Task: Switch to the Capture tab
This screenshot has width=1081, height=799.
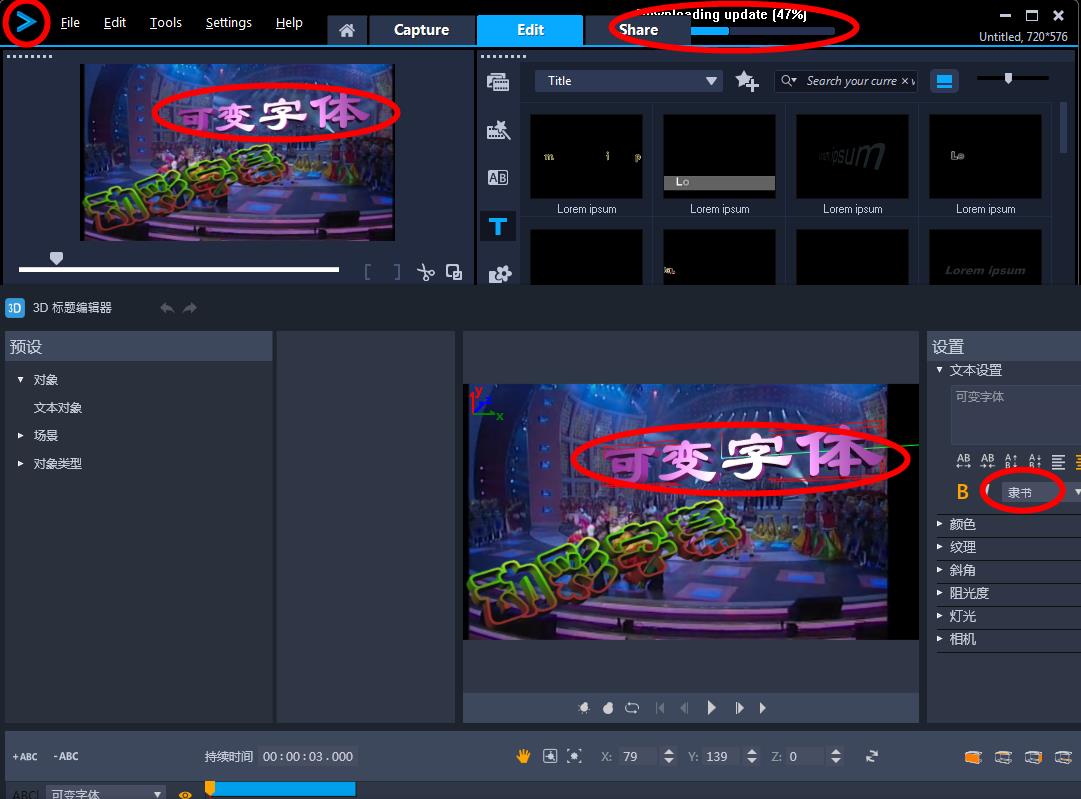Action: 421,30
